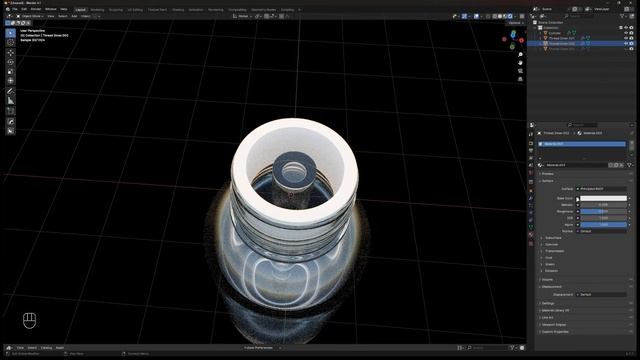Open the File menu
This screenshot has width=640, height=360.
coord(15,9)
